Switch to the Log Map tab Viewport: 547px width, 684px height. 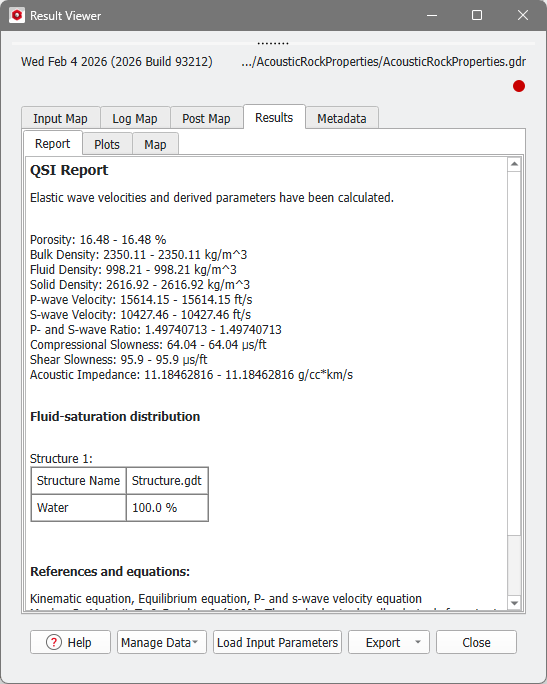(x=135, y=118)
